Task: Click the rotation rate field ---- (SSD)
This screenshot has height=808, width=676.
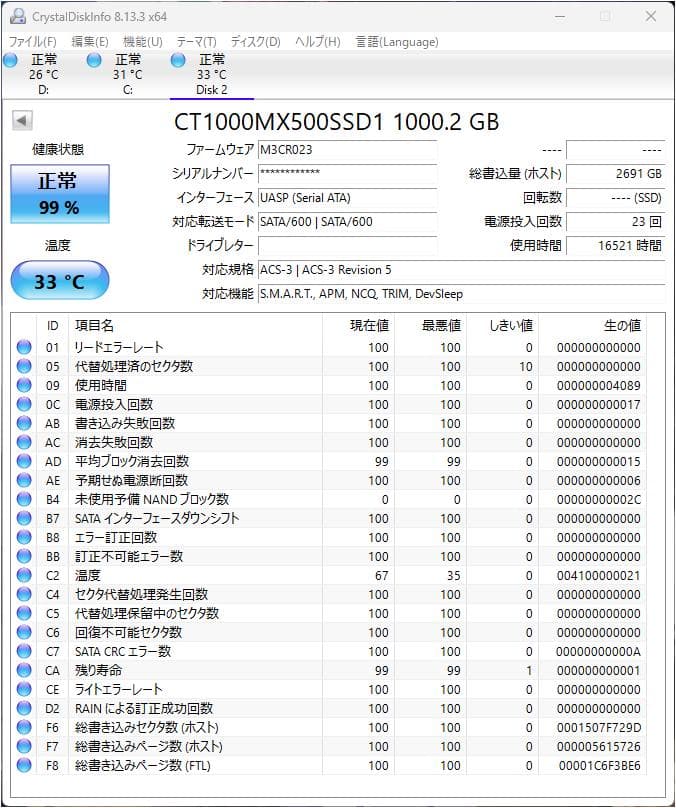Action: pyautogui.click(x=615, y=198)
